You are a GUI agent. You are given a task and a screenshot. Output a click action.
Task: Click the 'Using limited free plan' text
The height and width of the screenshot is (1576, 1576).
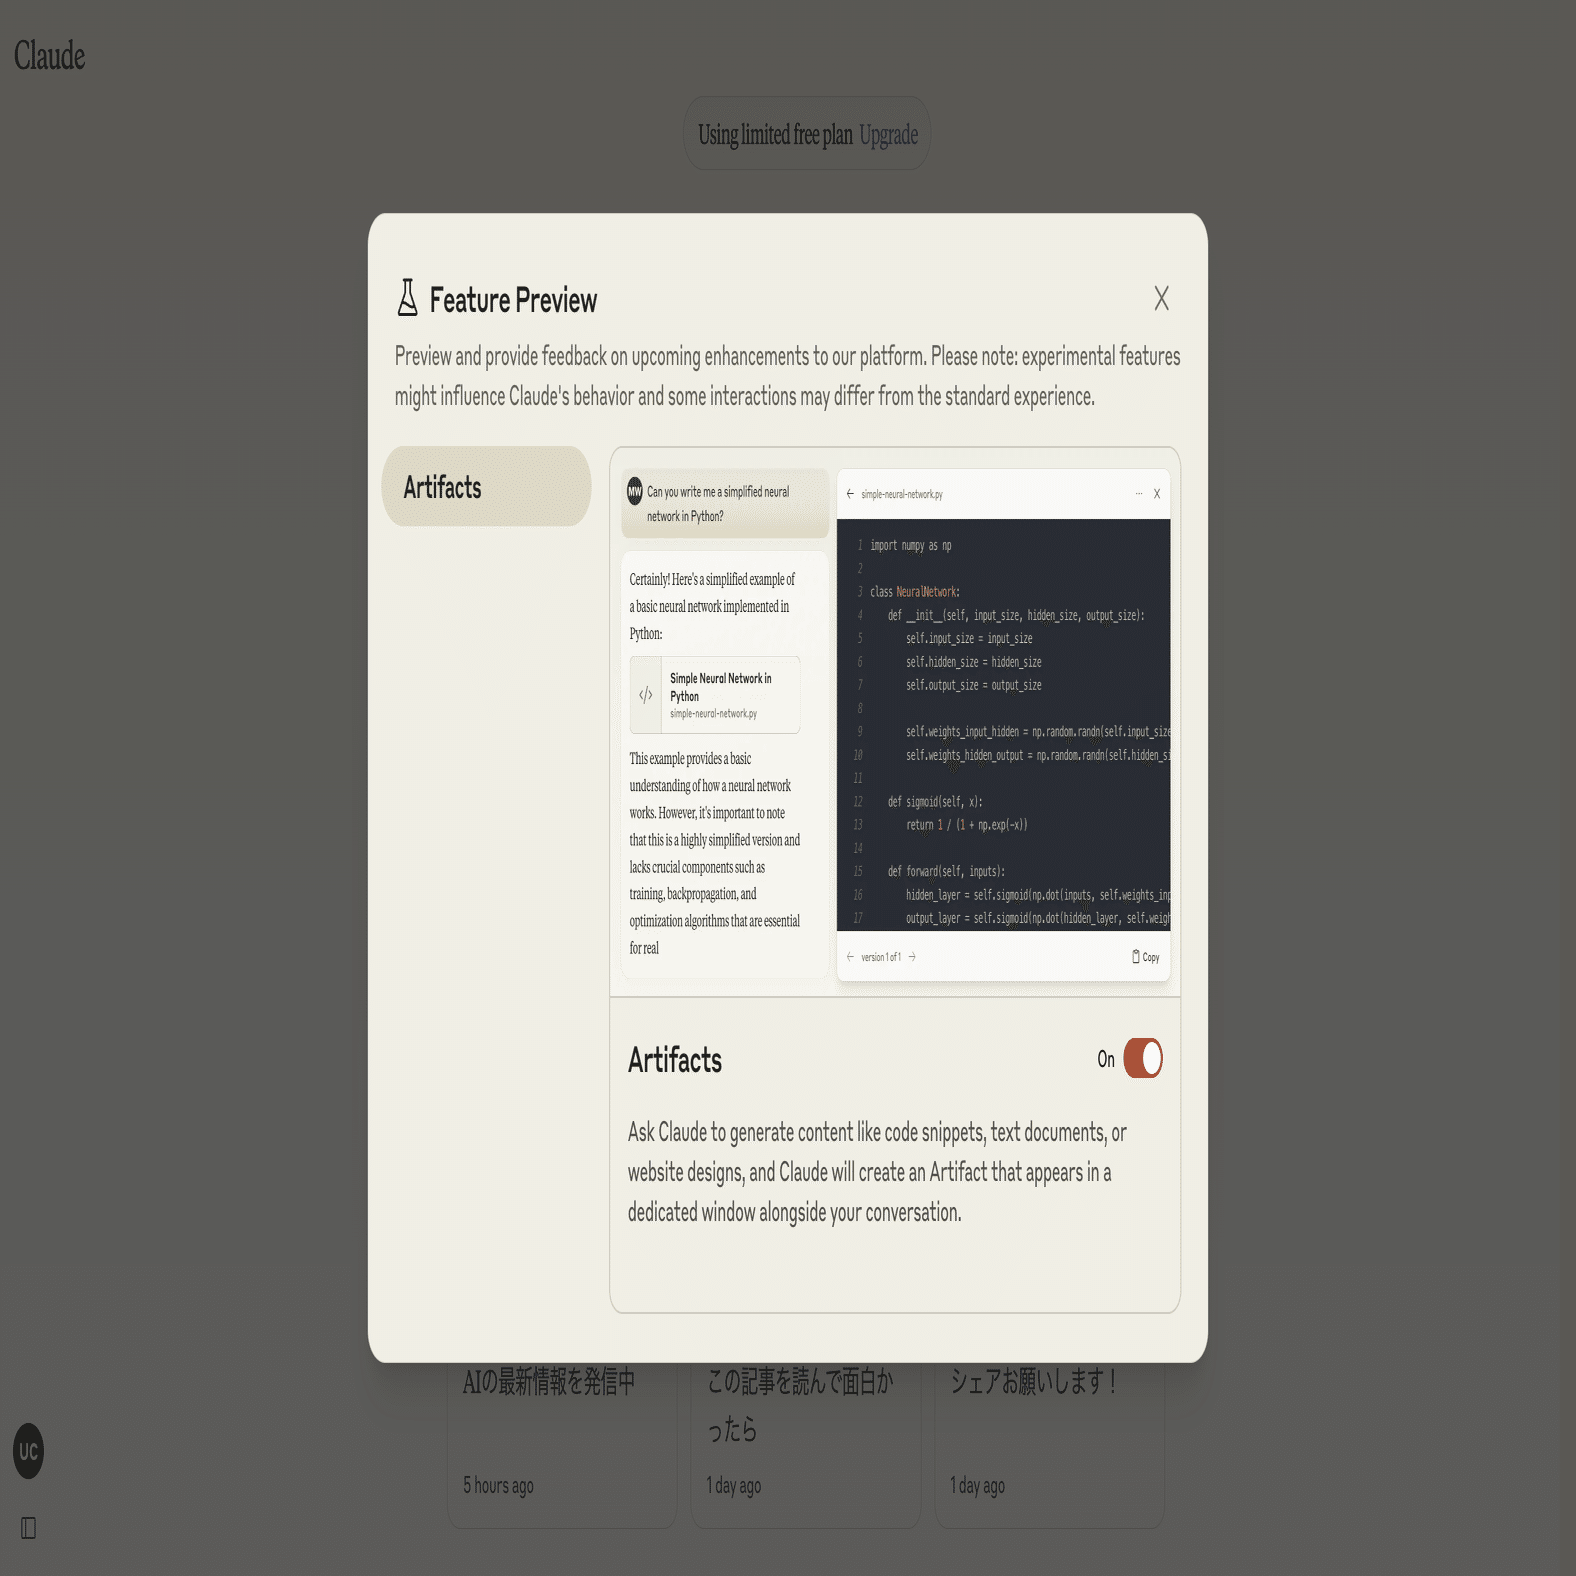(x=775, y=135)
